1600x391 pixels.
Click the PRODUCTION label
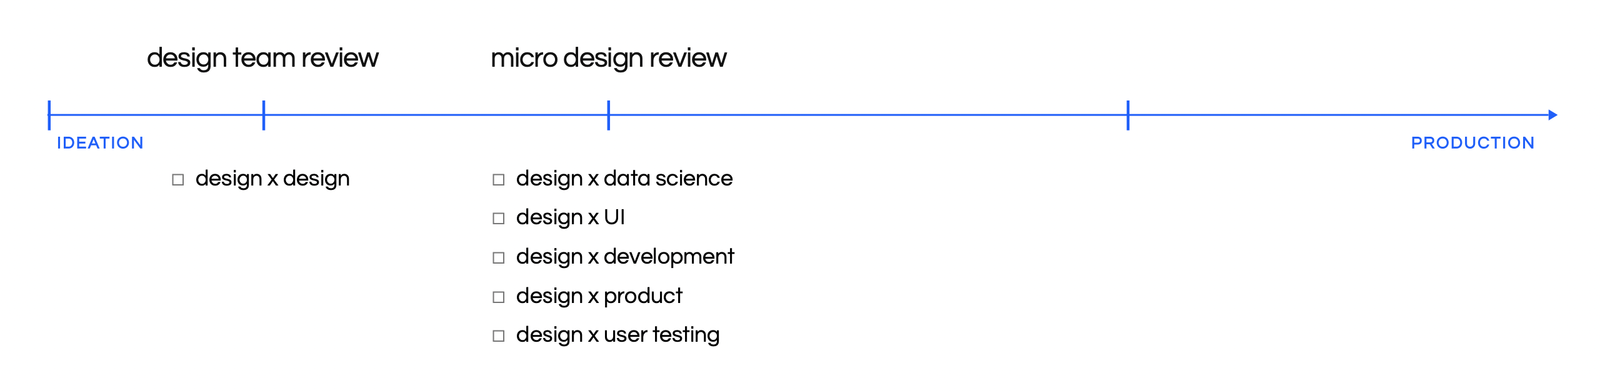pos(1472,143)
